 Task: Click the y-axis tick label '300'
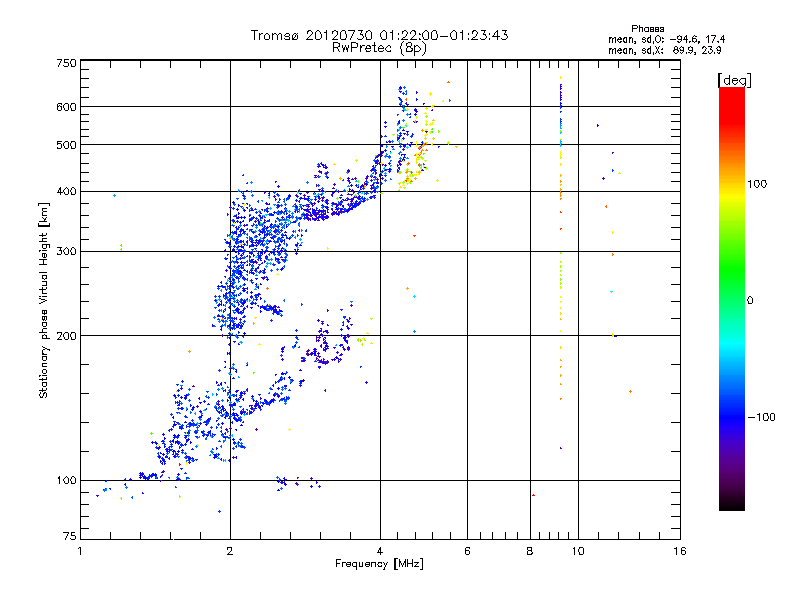coord(66,252)
